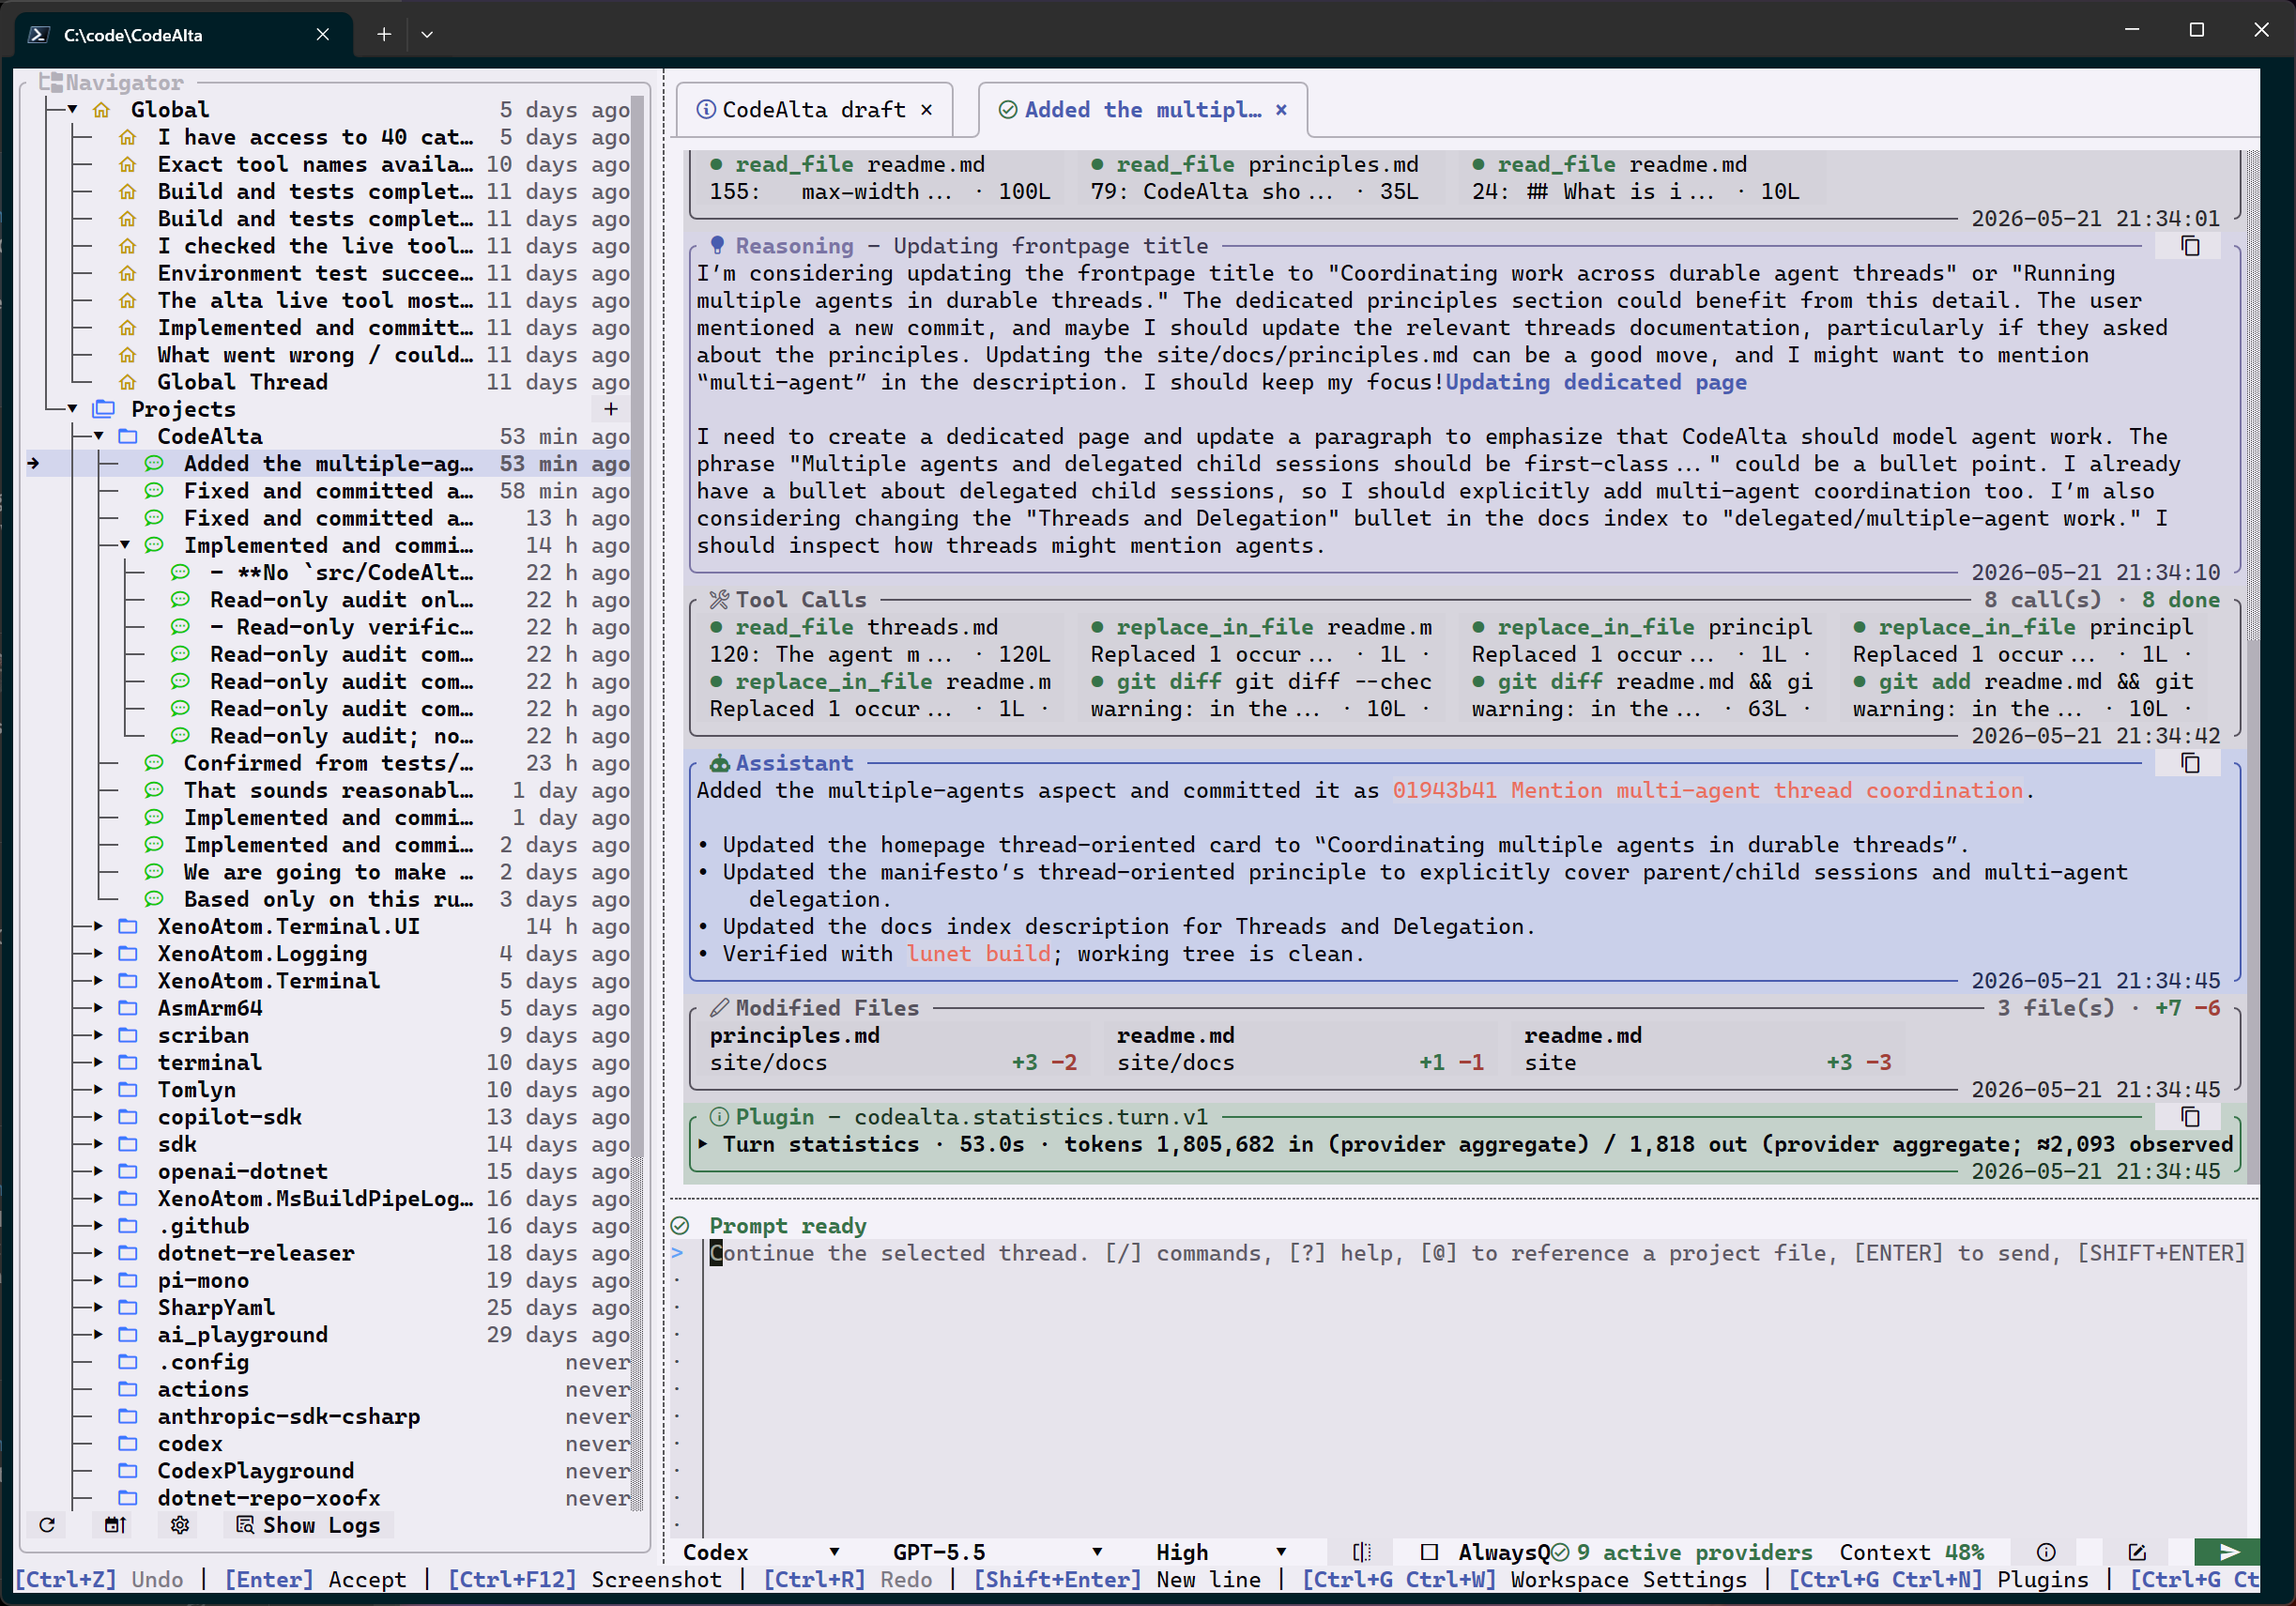Click the '9 active providers' status
2296x1606 pixels.
tap(1682, 1552)
